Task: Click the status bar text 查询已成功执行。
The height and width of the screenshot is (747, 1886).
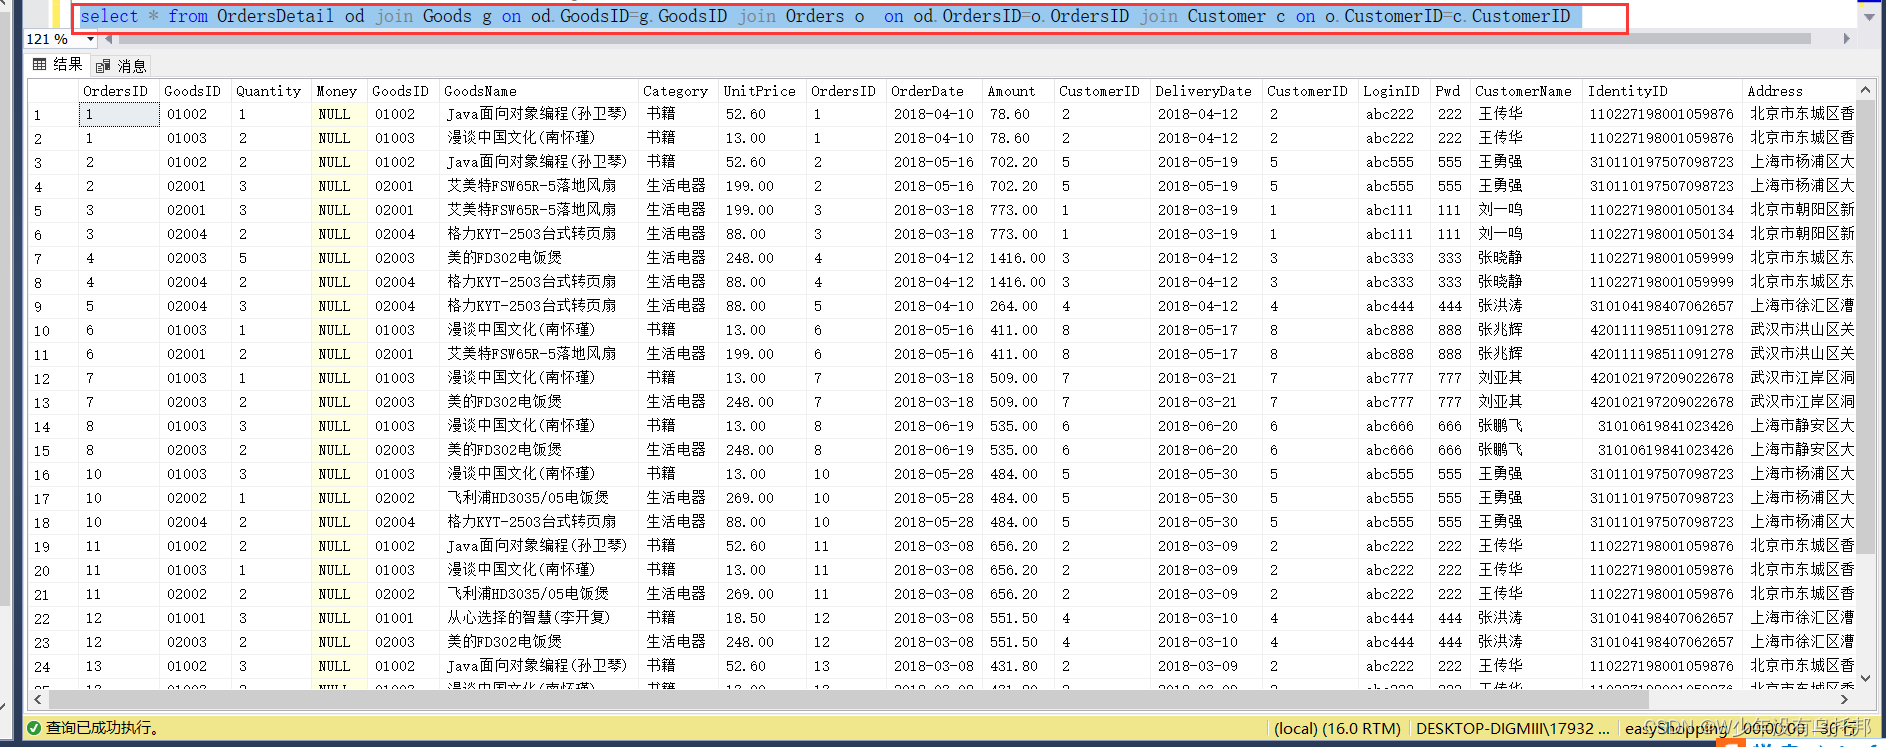Action: [x=104, y=728]
